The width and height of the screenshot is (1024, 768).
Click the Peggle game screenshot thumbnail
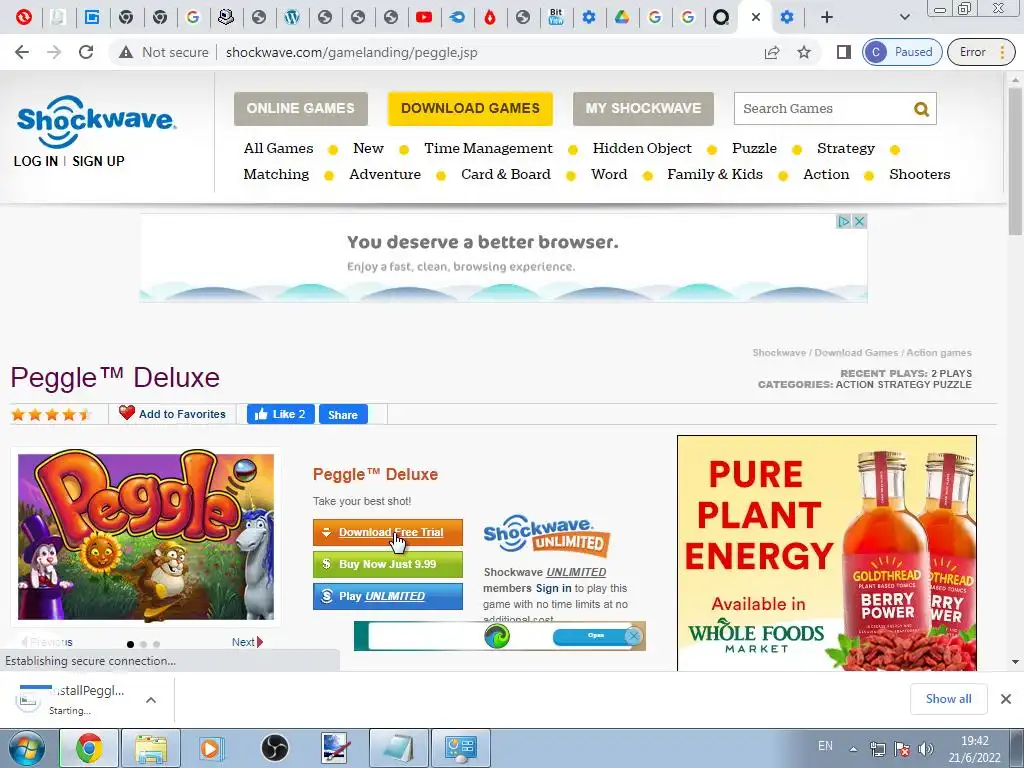[x=146, y=536]
